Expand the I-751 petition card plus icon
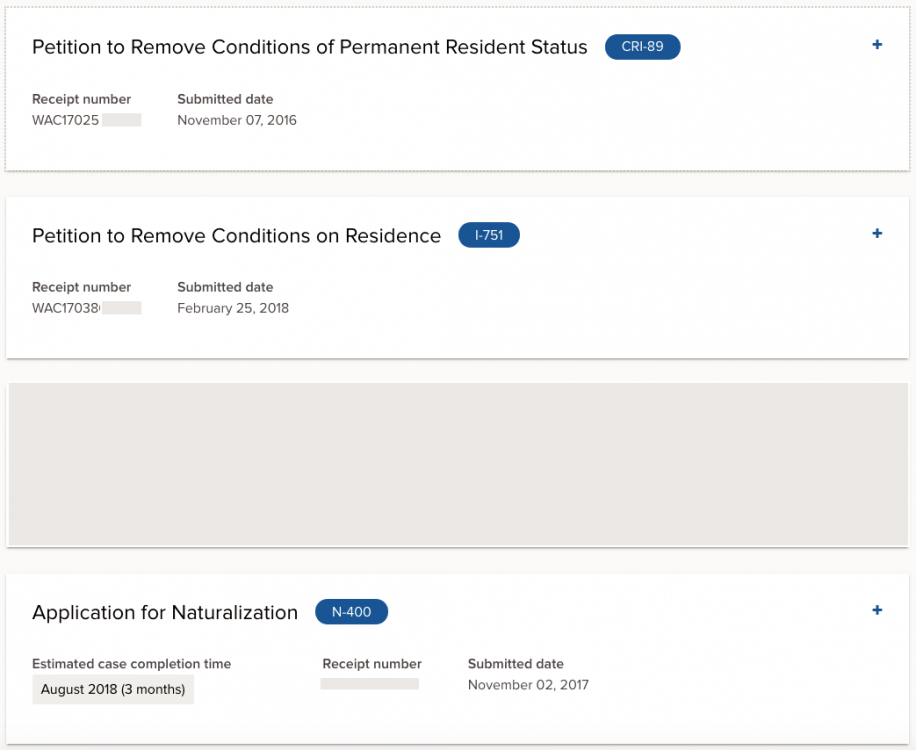 (877, 233)
